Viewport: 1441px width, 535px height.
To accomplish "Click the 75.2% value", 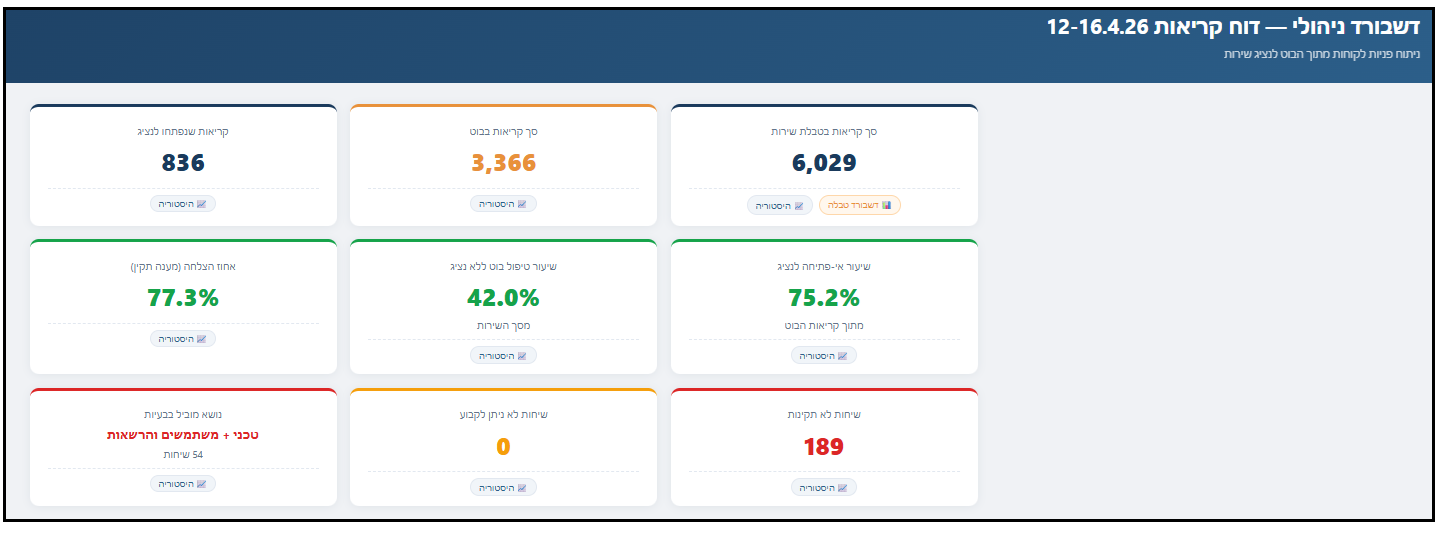I will pyautogui.click(x=824, y=298).
